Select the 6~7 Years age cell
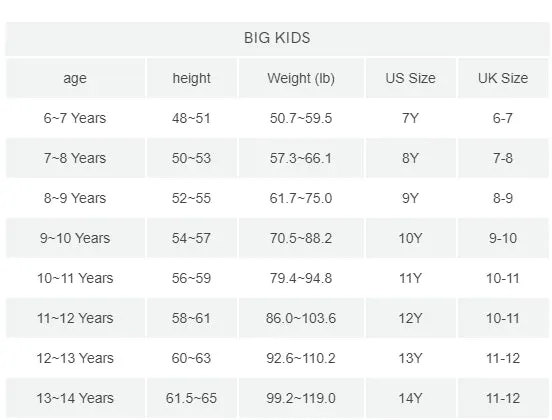 point(75,118)
